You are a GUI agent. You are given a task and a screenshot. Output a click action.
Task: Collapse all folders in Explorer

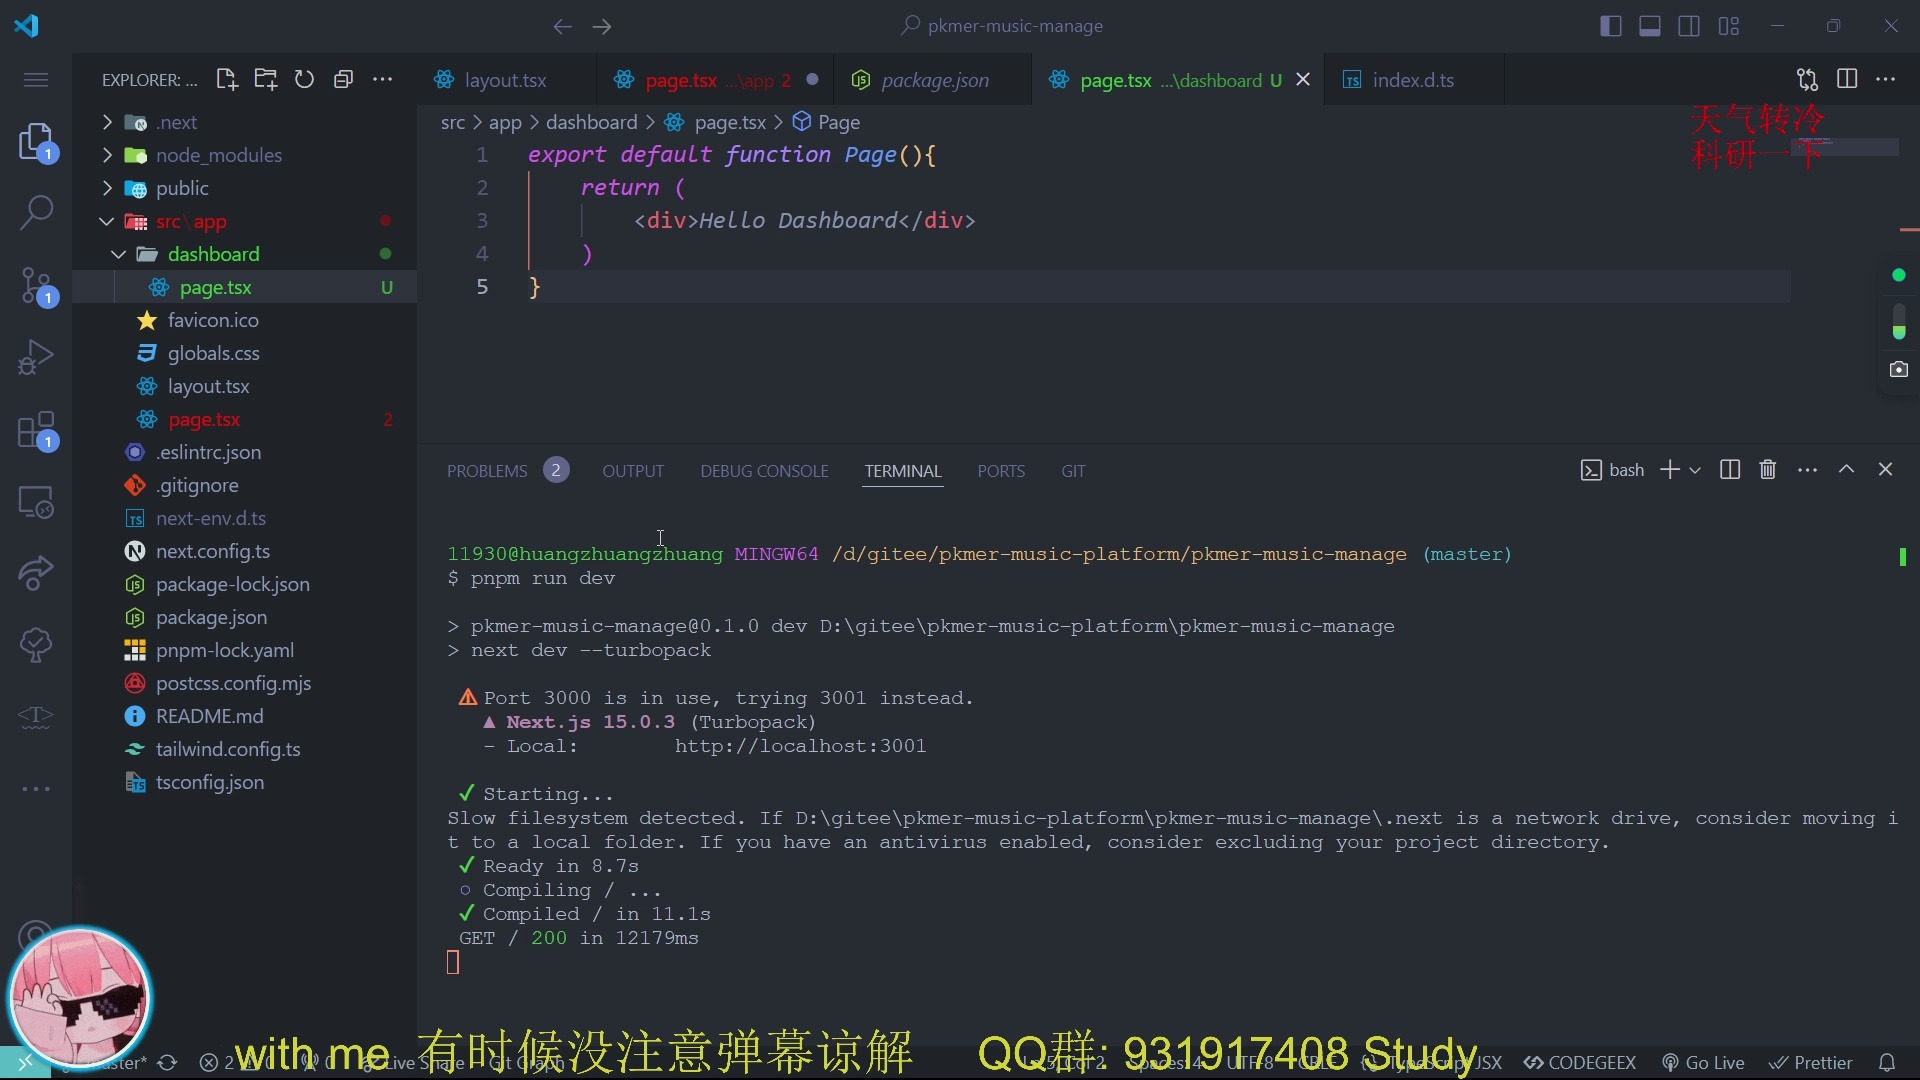point(343,80)
